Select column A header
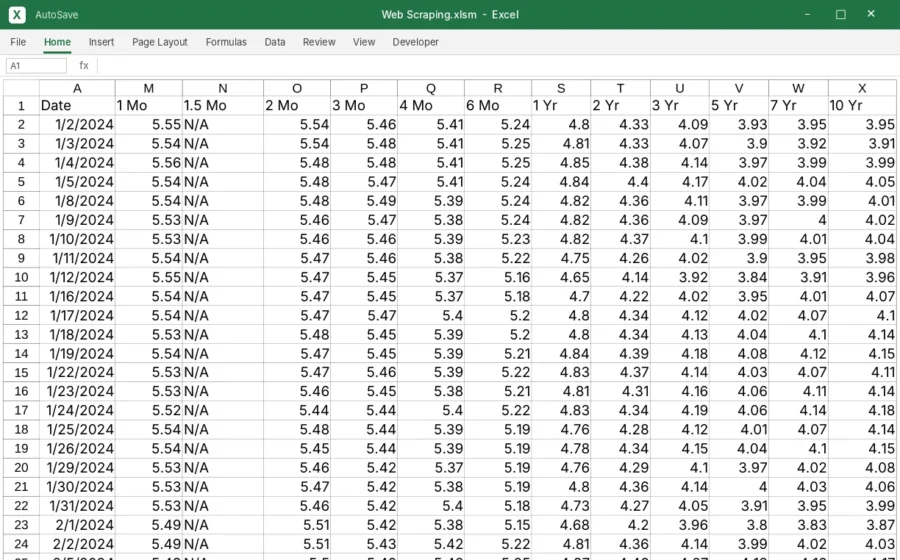900x560 pixels. coord(77,88)
